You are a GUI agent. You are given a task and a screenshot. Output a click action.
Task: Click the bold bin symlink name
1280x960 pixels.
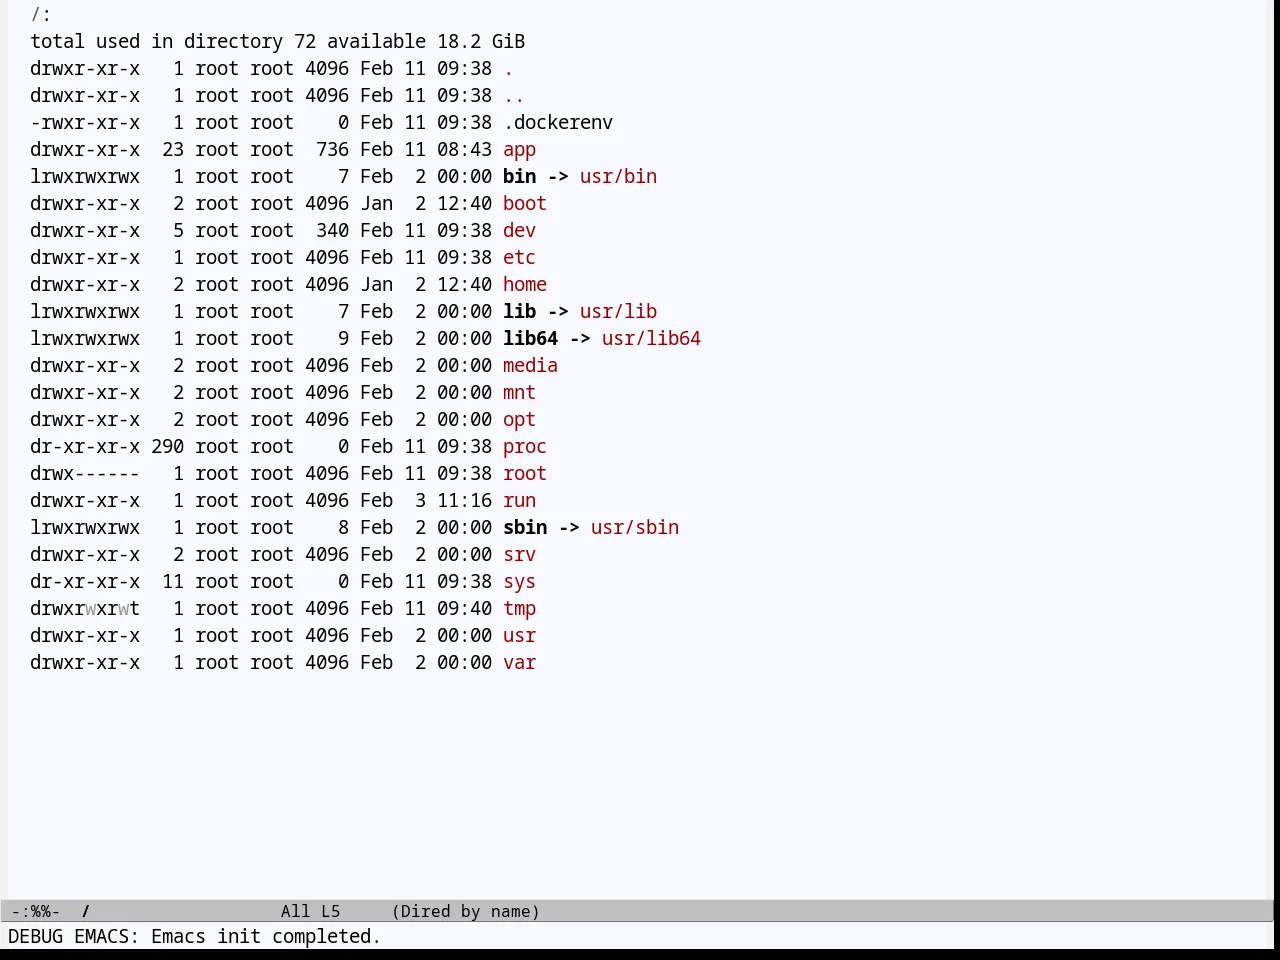[x=519, y=177]
